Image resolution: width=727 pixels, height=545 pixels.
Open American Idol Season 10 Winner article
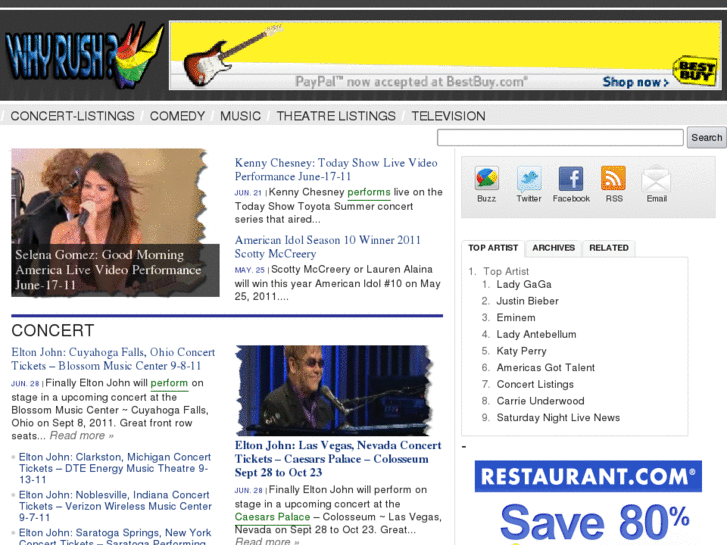point(327,247)
